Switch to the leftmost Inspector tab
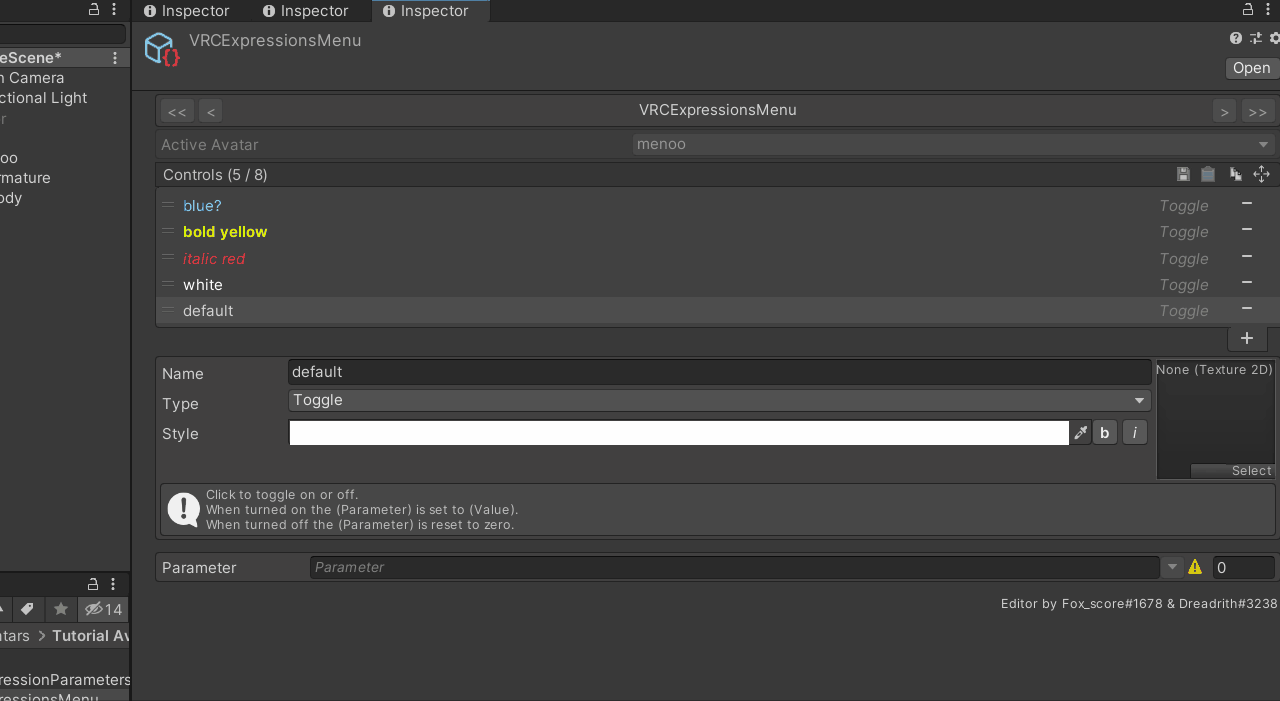The image size is (1280, 701). click(188, 11)
